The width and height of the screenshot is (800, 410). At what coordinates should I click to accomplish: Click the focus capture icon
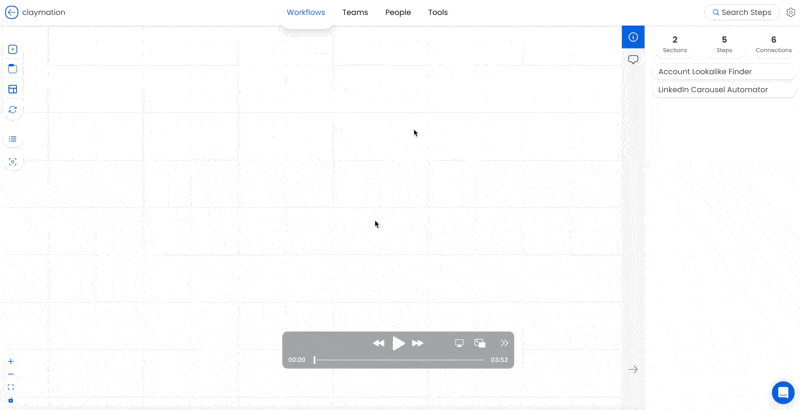[13, 162]
